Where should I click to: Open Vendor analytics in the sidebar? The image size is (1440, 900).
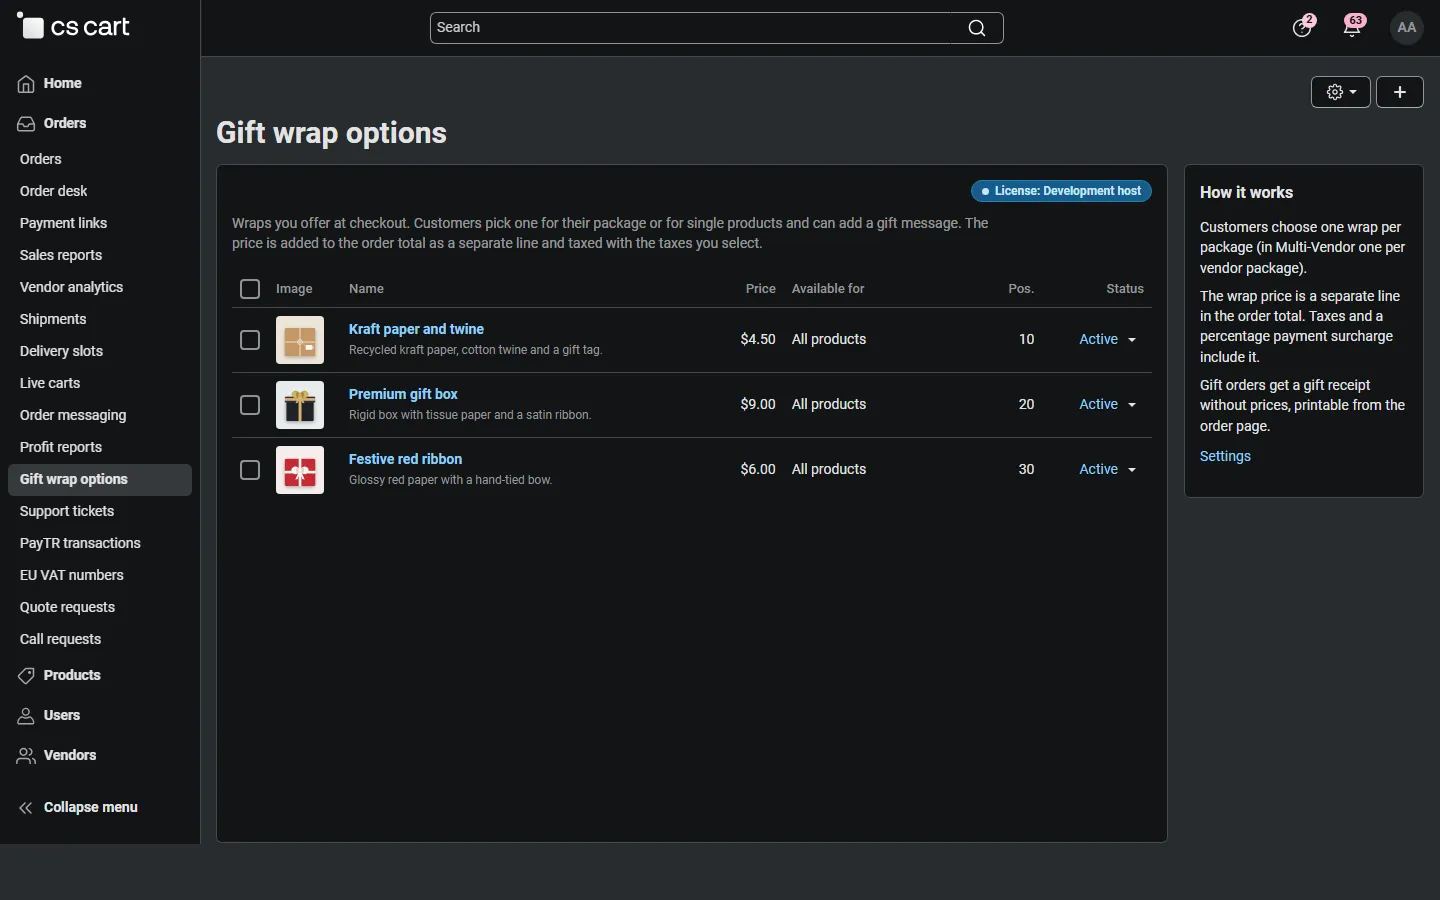(x=72, y=287)
